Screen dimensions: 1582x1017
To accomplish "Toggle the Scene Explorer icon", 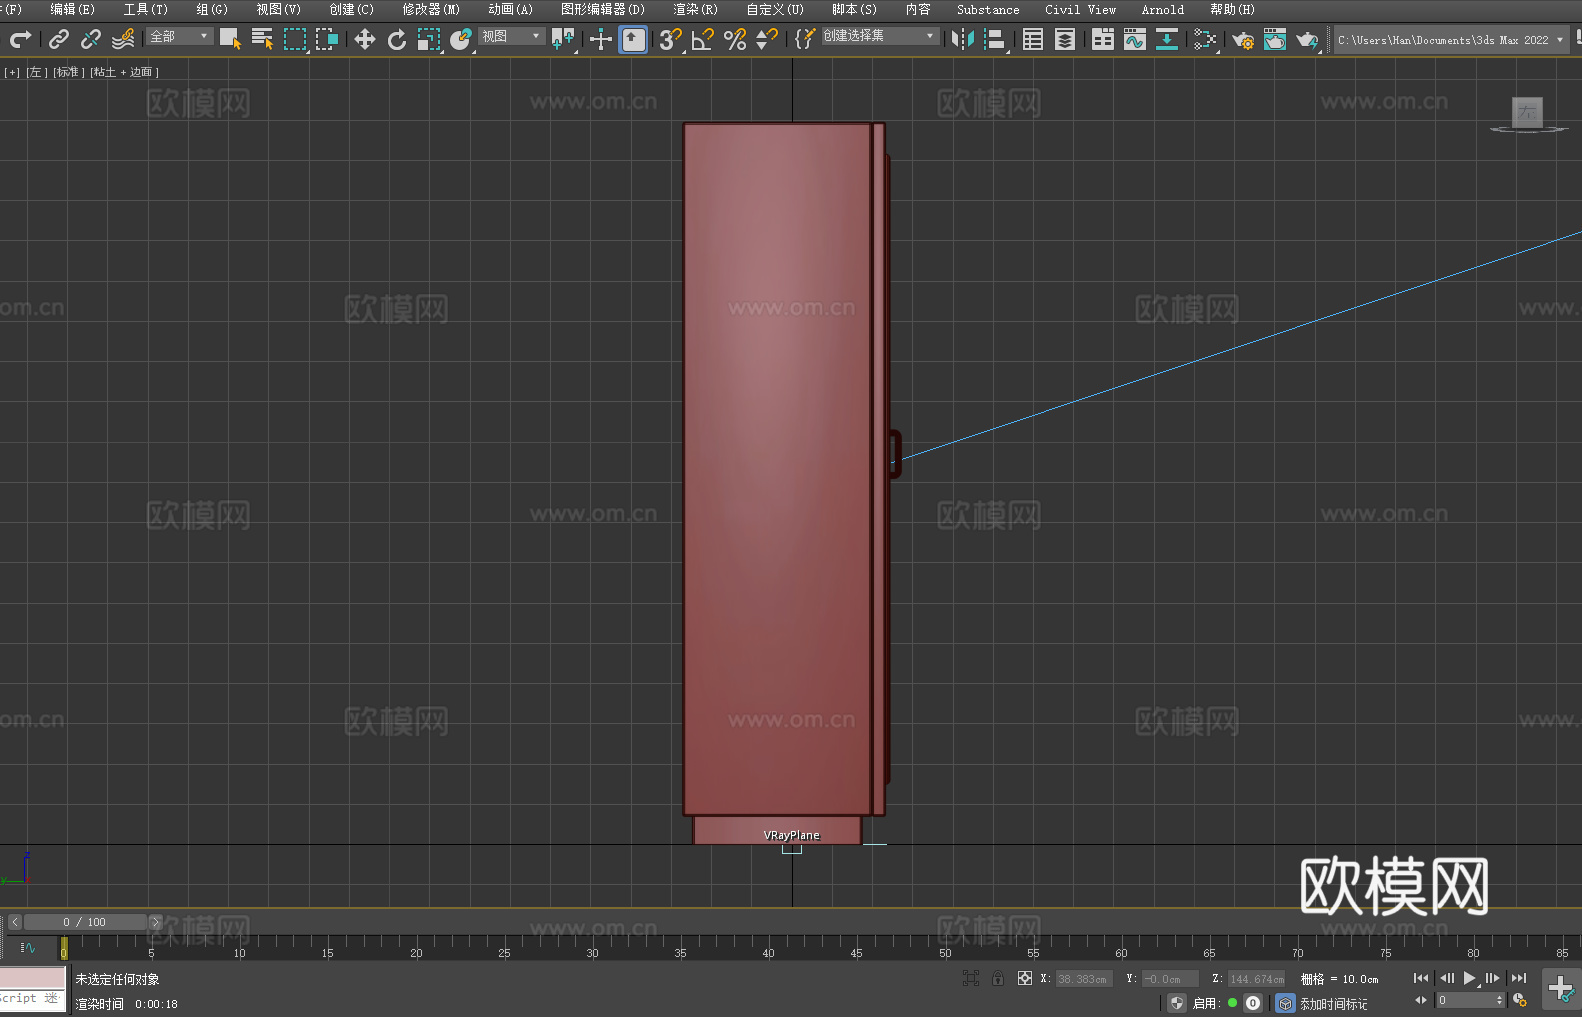I will [x=1033, y=39].
